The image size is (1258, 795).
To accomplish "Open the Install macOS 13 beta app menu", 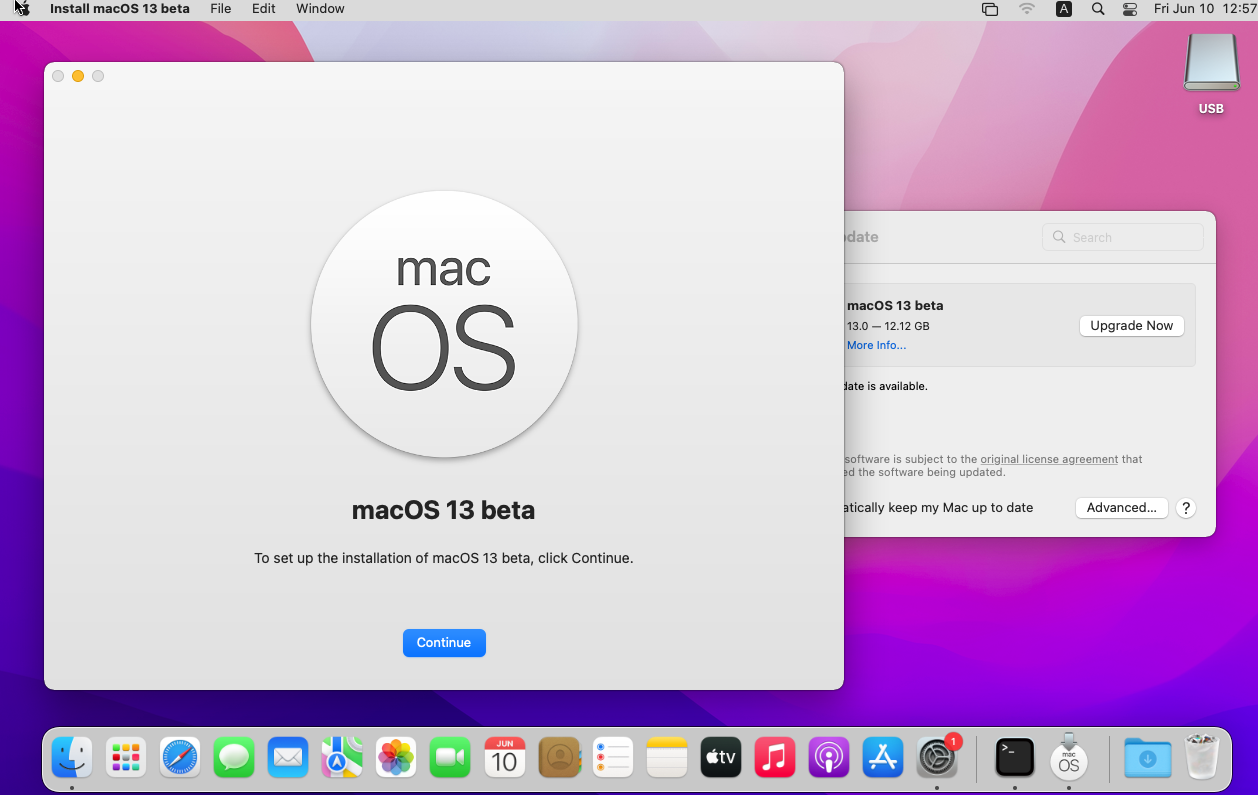I will pyautogui.click(x=120, y=9).
